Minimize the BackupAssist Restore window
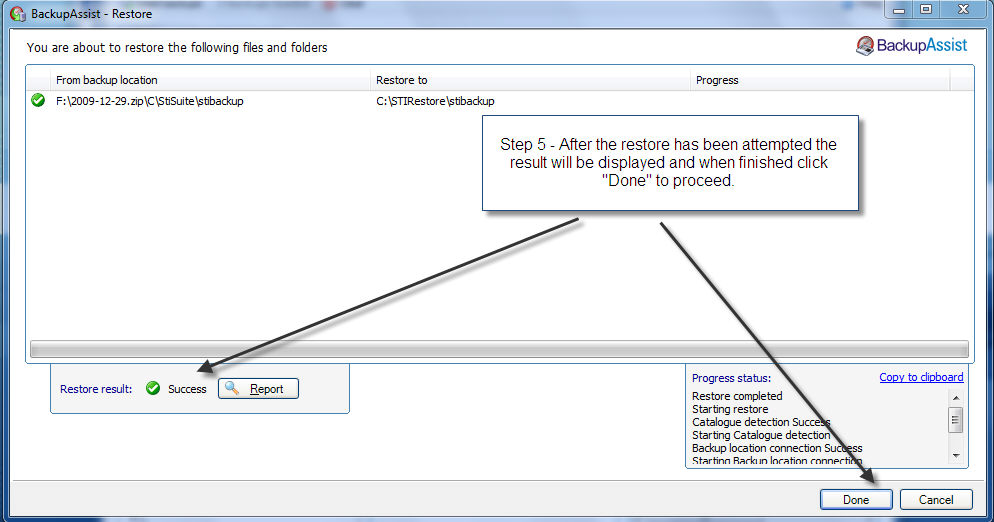The height and width of the screenshot is (522, 994). click(x=899, y=10)
